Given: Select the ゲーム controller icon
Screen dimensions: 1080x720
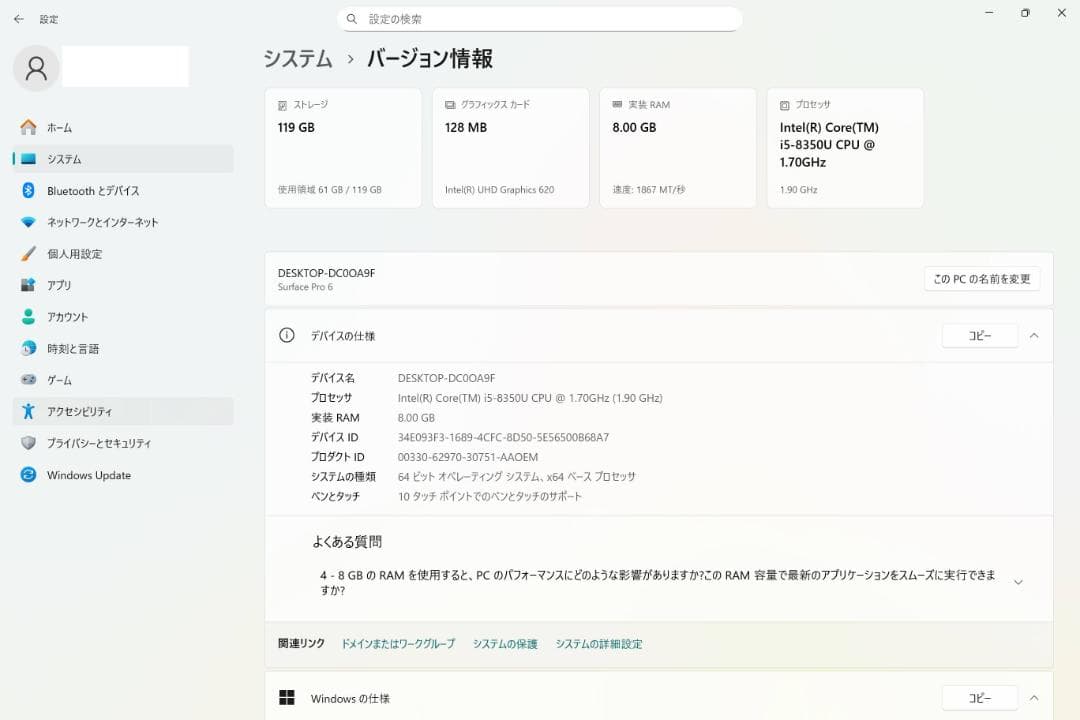Looking at the screenshot, I should click(30, 380).
